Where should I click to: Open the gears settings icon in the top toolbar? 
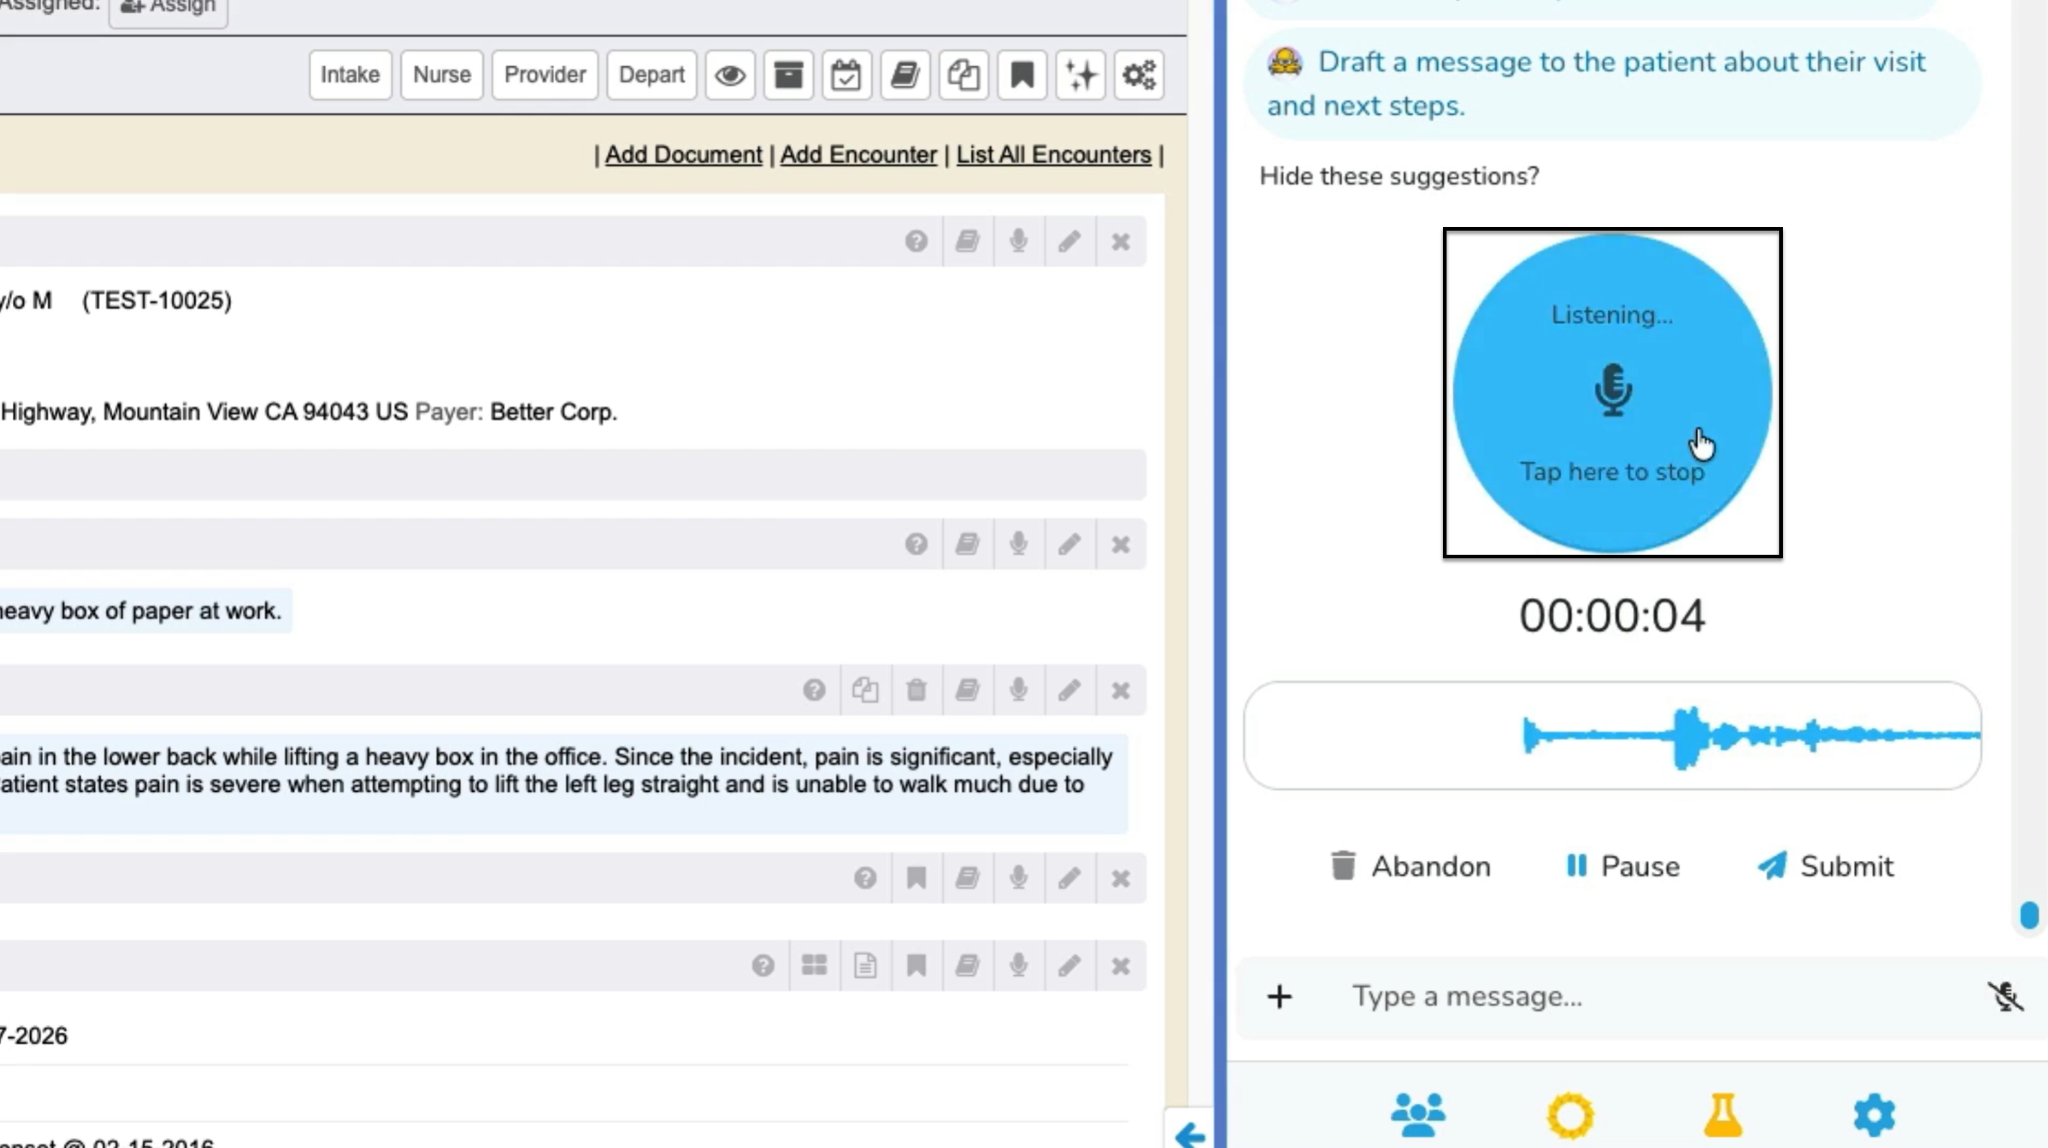click(x=1139, y=75)
